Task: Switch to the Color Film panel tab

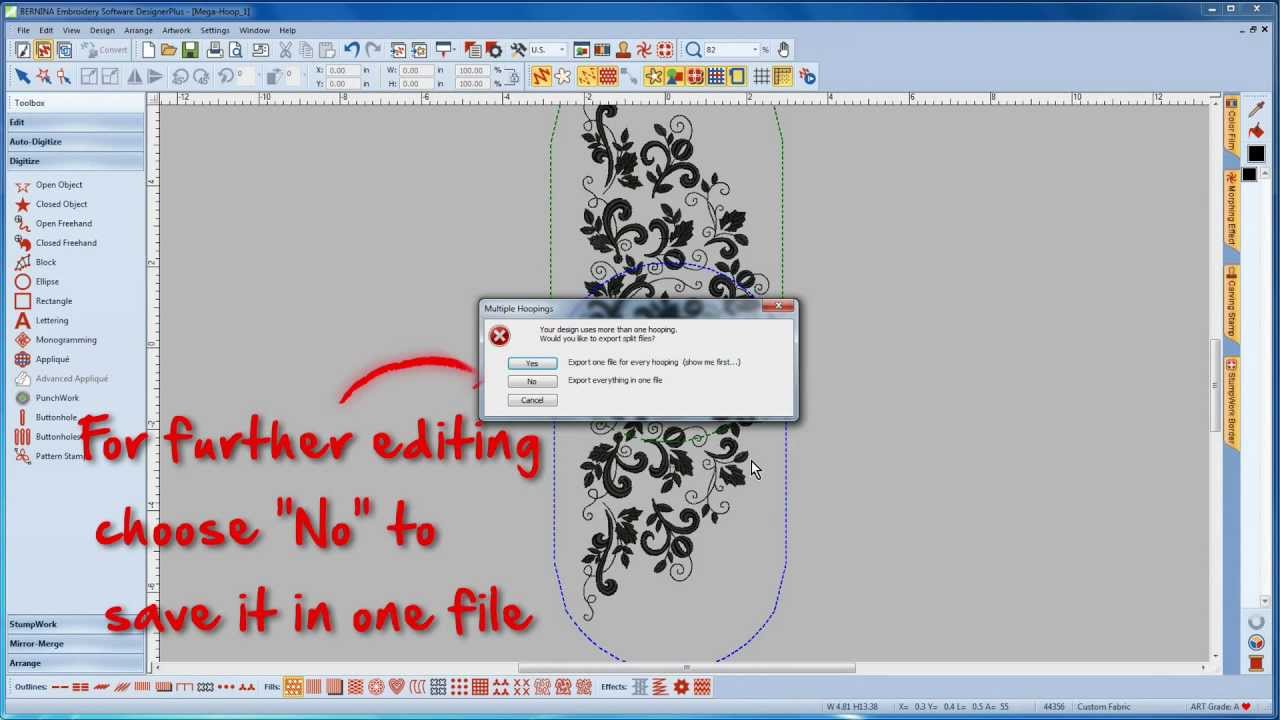Action: [1231, 130]
